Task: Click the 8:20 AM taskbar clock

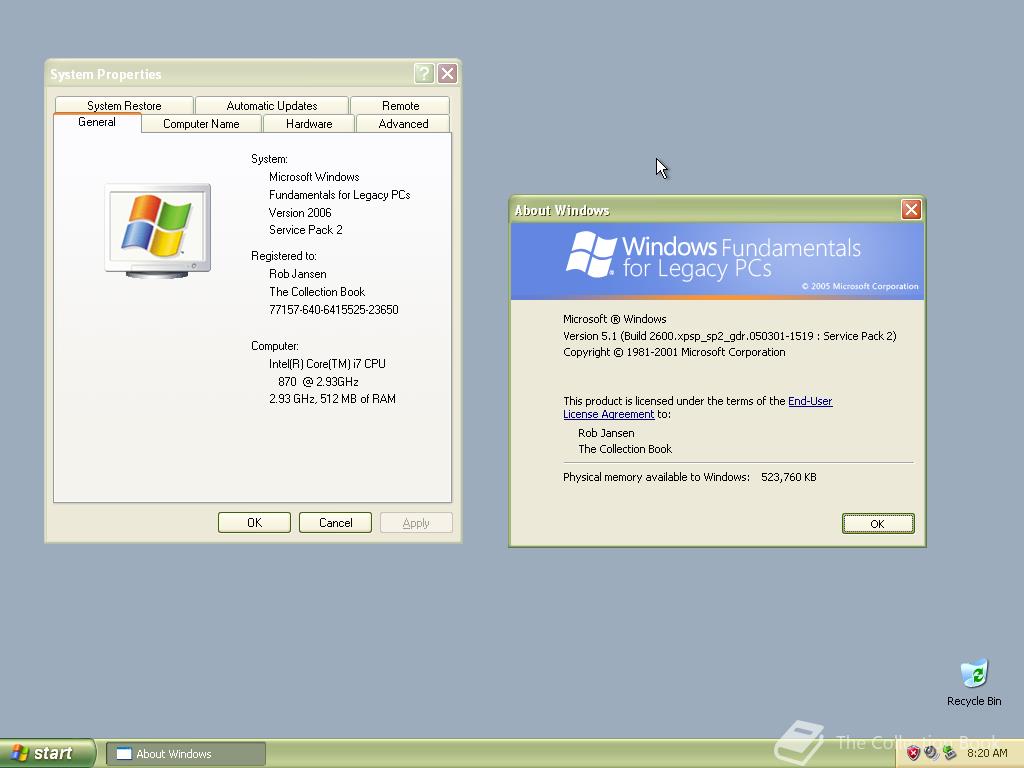Action: [x=987, y=753]
